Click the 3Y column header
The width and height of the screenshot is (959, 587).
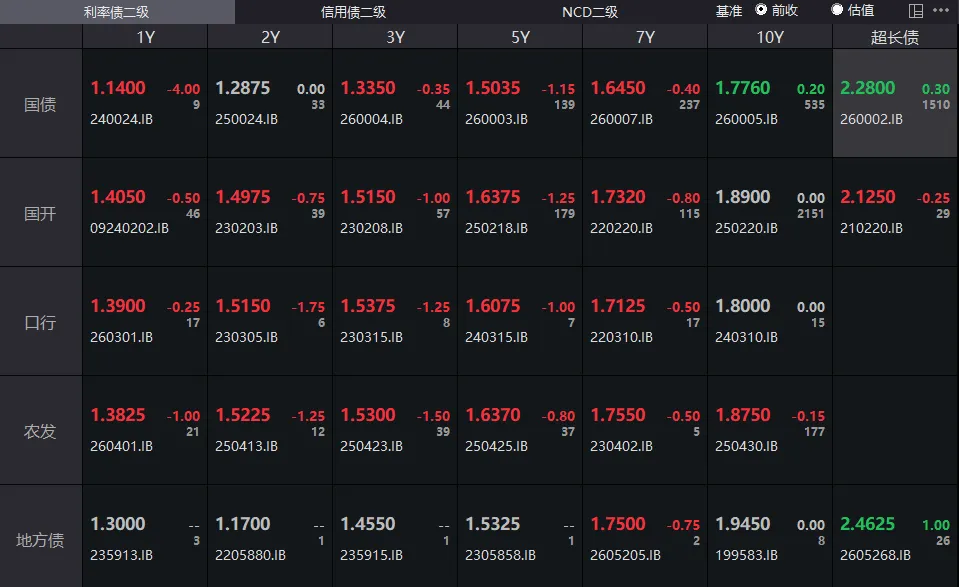[x=395, y=37]
